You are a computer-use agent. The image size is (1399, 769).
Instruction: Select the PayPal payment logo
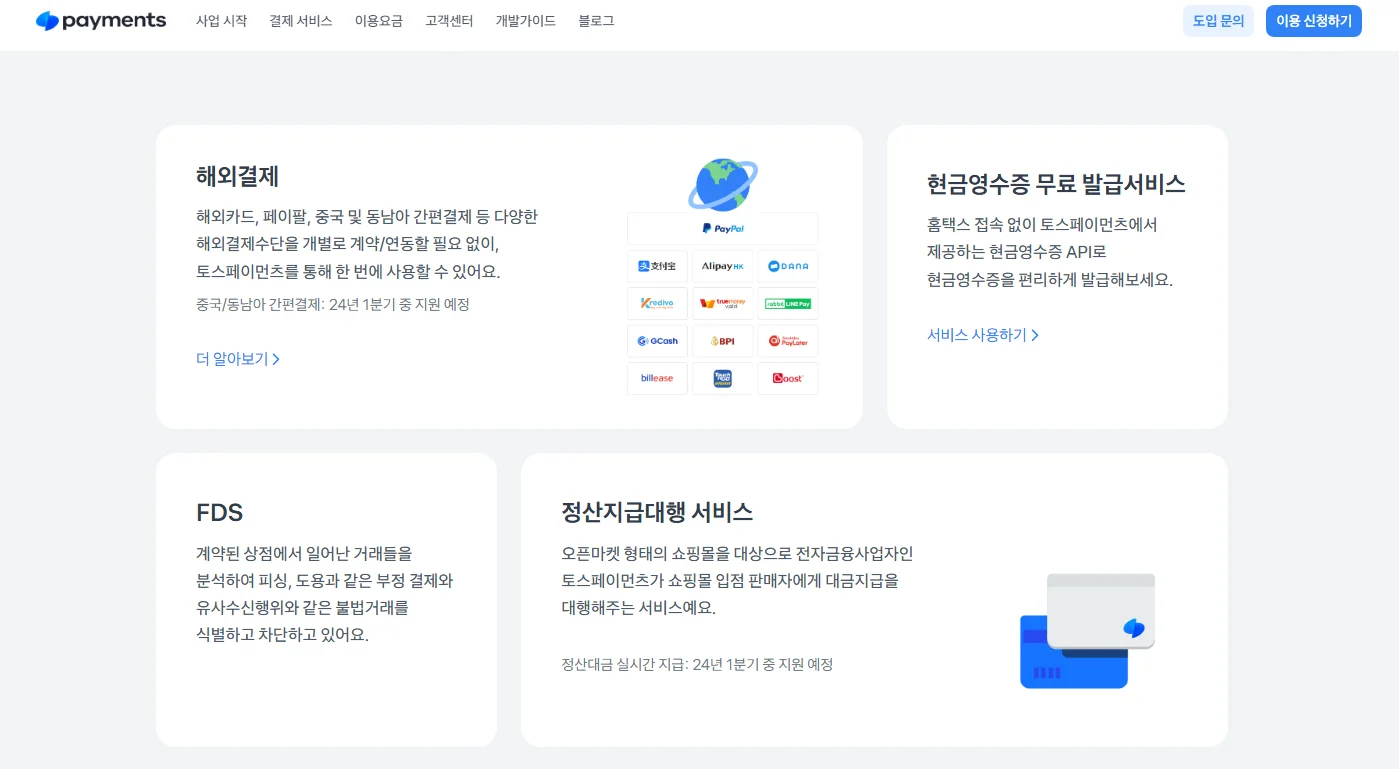click(x=722, y=228)
